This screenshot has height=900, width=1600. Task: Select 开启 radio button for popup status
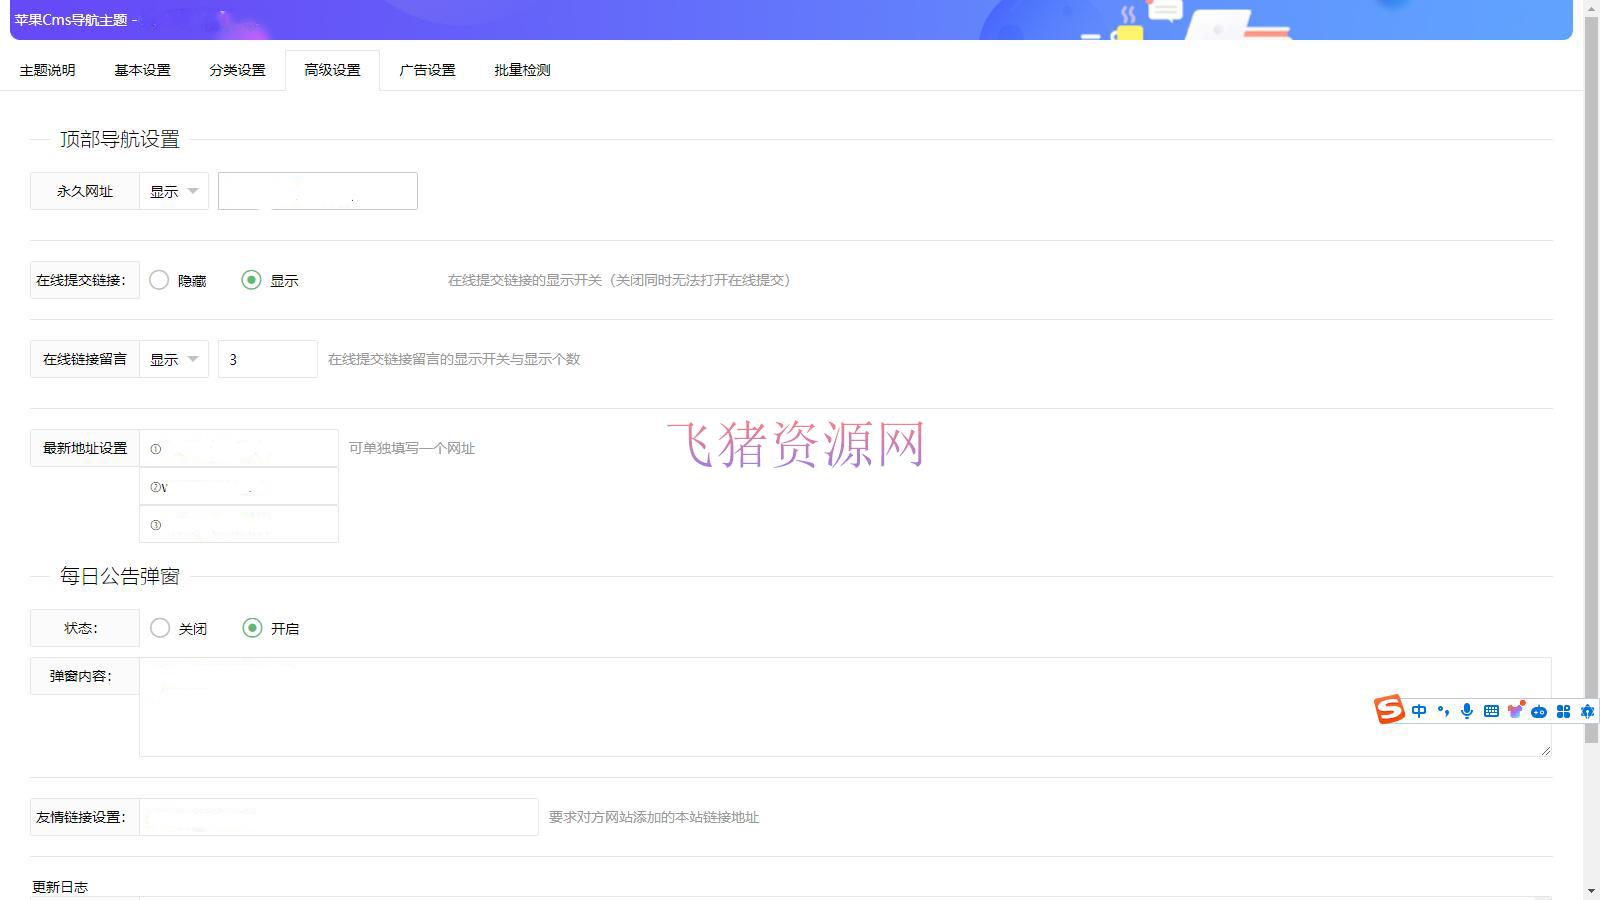point(252,628)
